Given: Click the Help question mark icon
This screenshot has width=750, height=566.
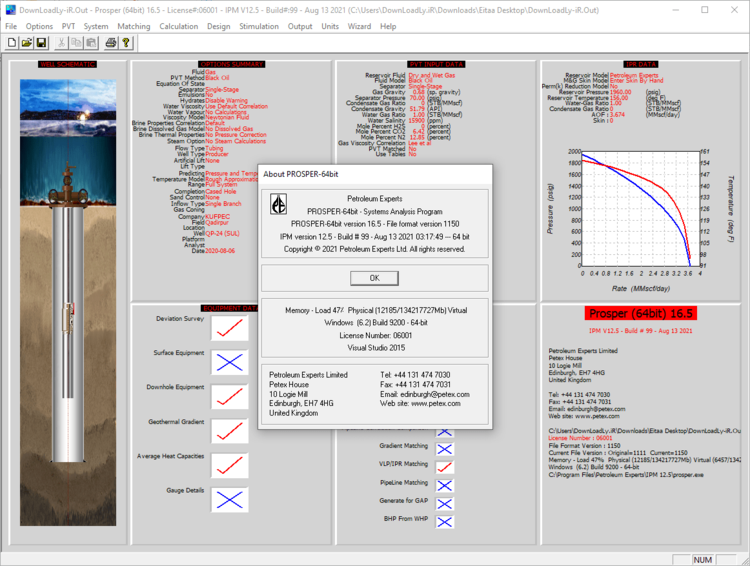Looking at the screenshot, I should (x=126, y=43).
